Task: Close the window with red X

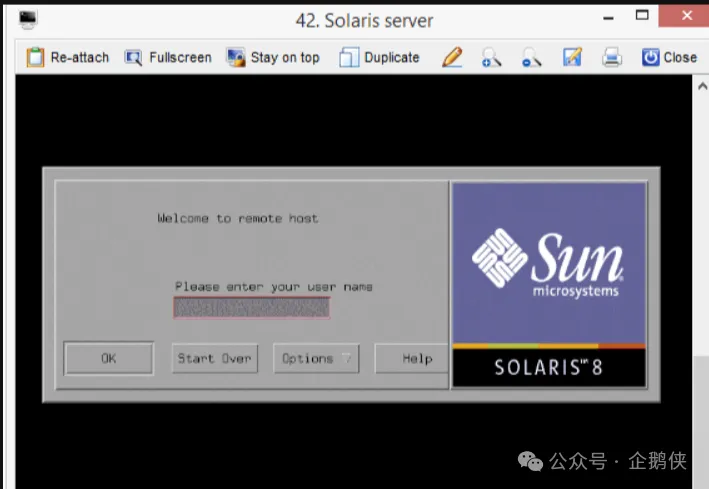Action: pos(687,15)
